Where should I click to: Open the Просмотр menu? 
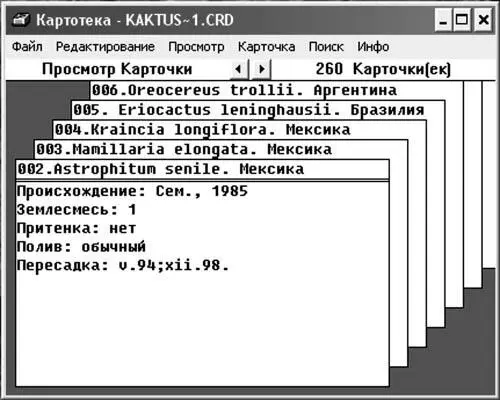196,47
